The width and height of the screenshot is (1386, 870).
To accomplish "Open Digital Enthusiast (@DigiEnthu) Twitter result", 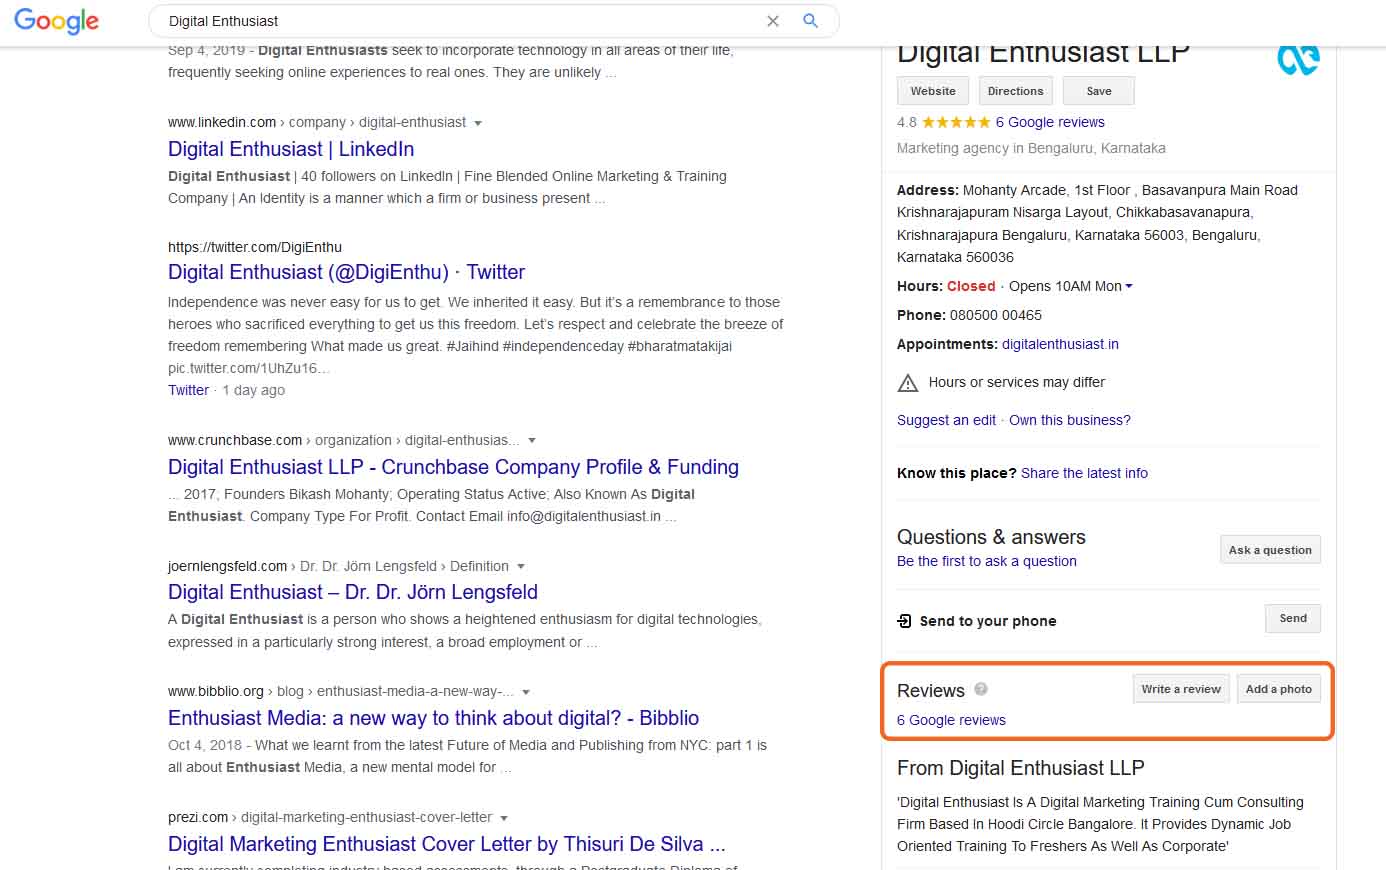I will (346, 272).
